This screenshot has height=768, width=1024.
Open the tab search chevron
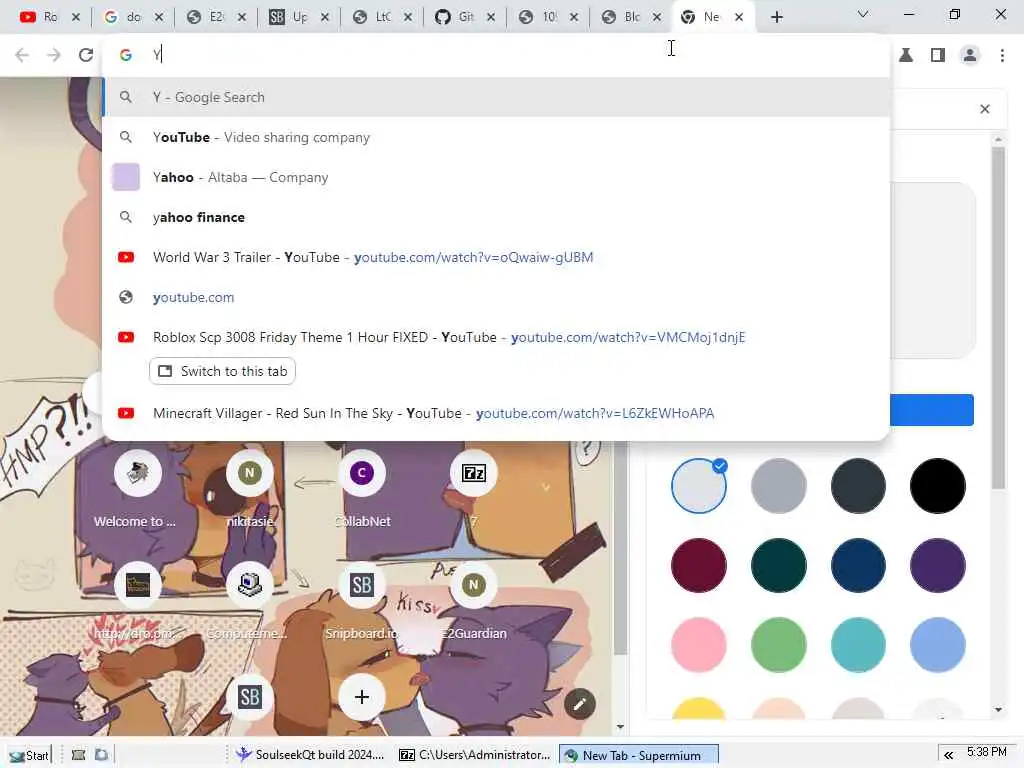[x=863, y=14]
